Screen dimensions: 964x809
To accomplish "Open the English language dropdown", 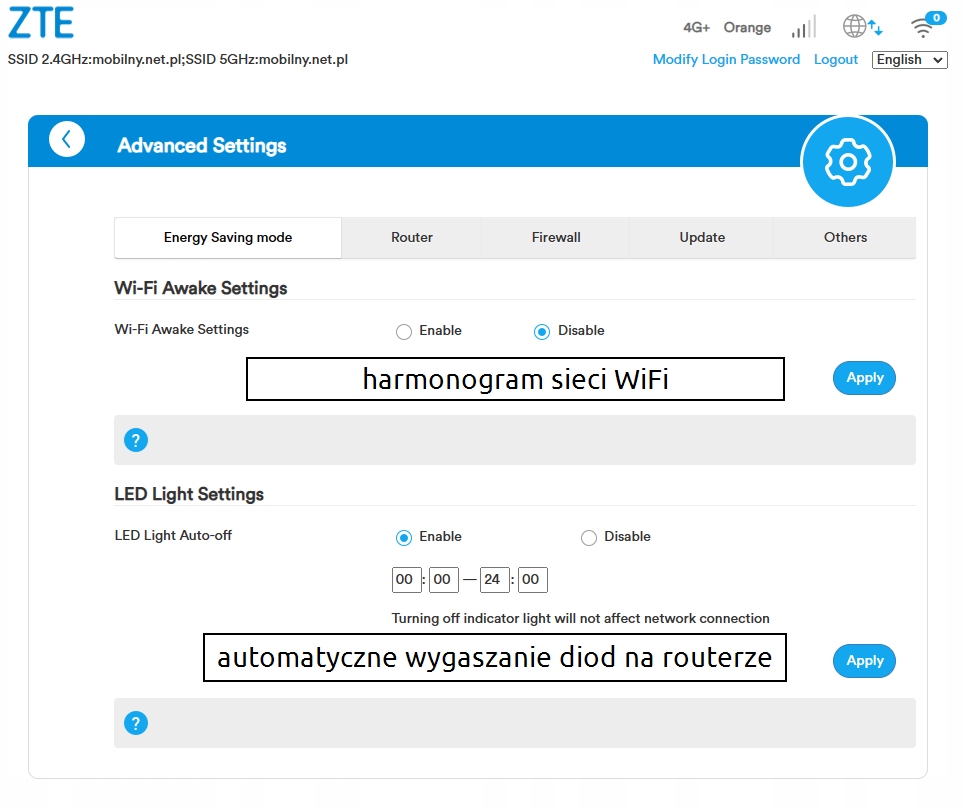I will 909,60.
